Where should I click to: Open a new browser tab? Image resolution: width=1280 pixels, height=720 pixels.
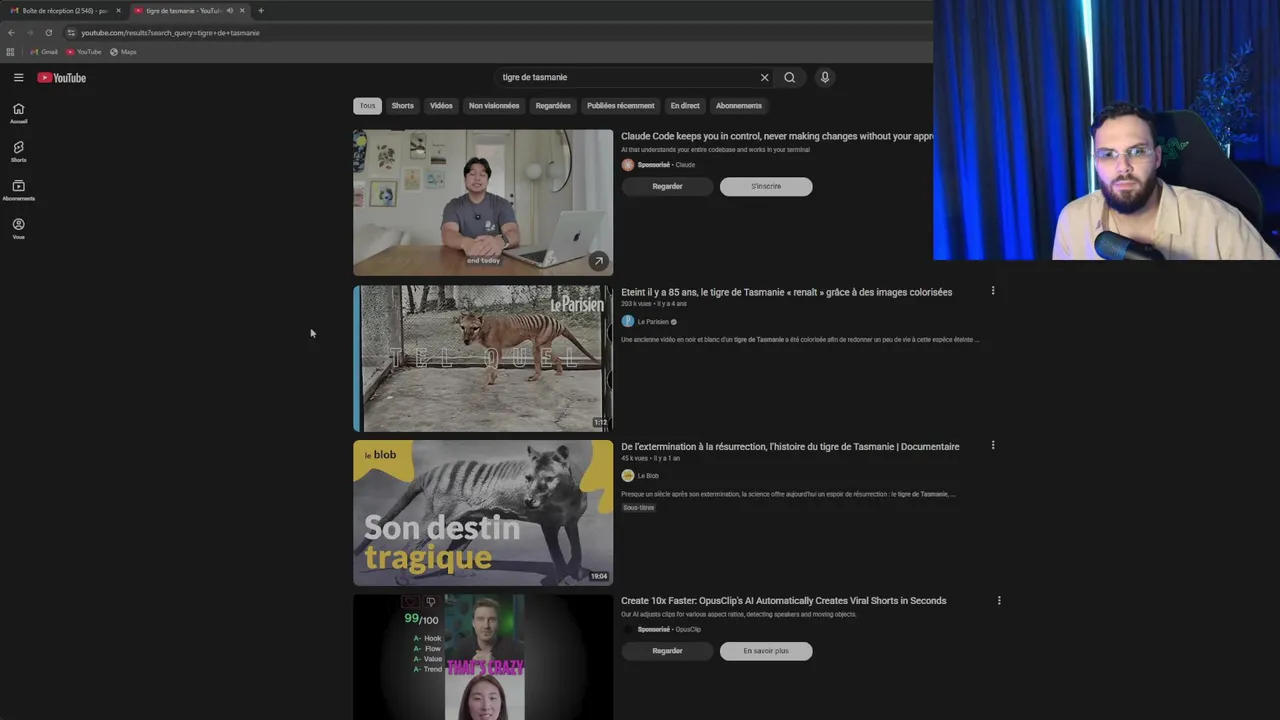point(261,11)
